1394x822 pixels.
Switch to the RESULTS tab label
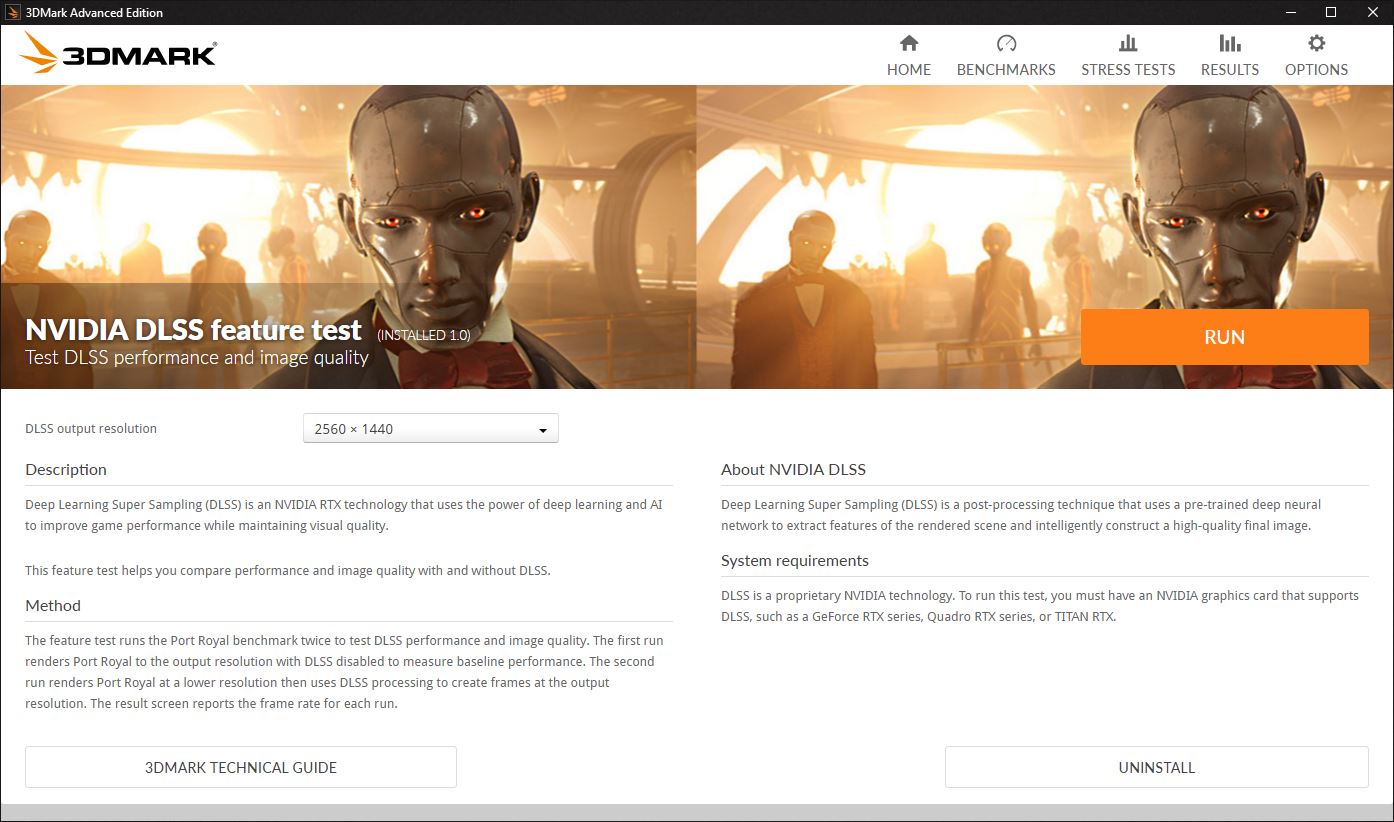1230,70
